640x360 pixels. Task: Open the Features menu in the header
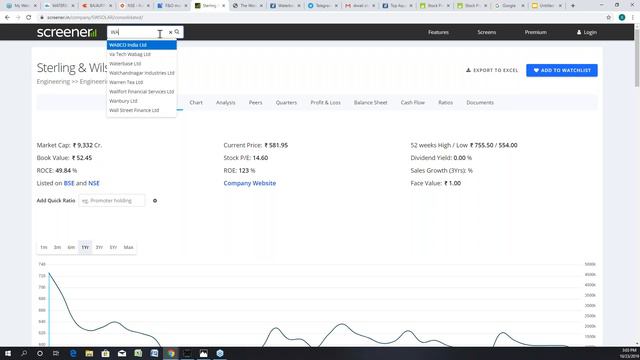tap(438, 32)
